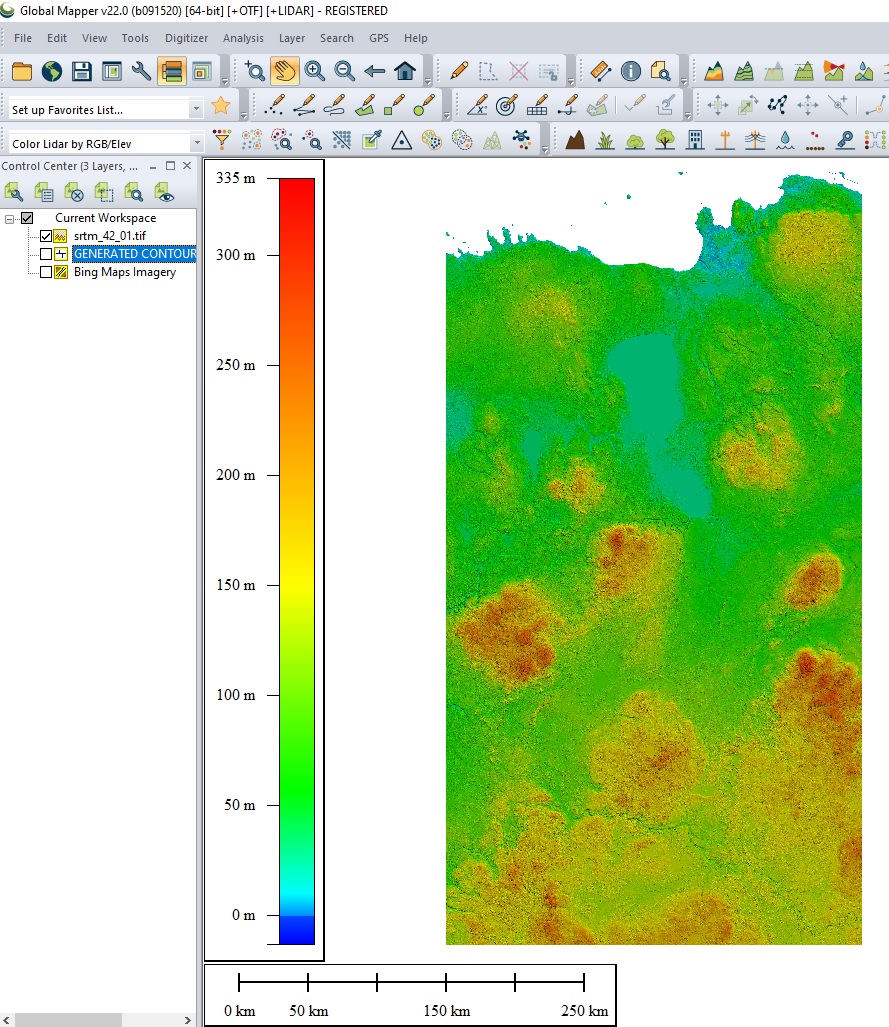
Task: Click the Zoom In magnifier icon
Action: point(315,71)
